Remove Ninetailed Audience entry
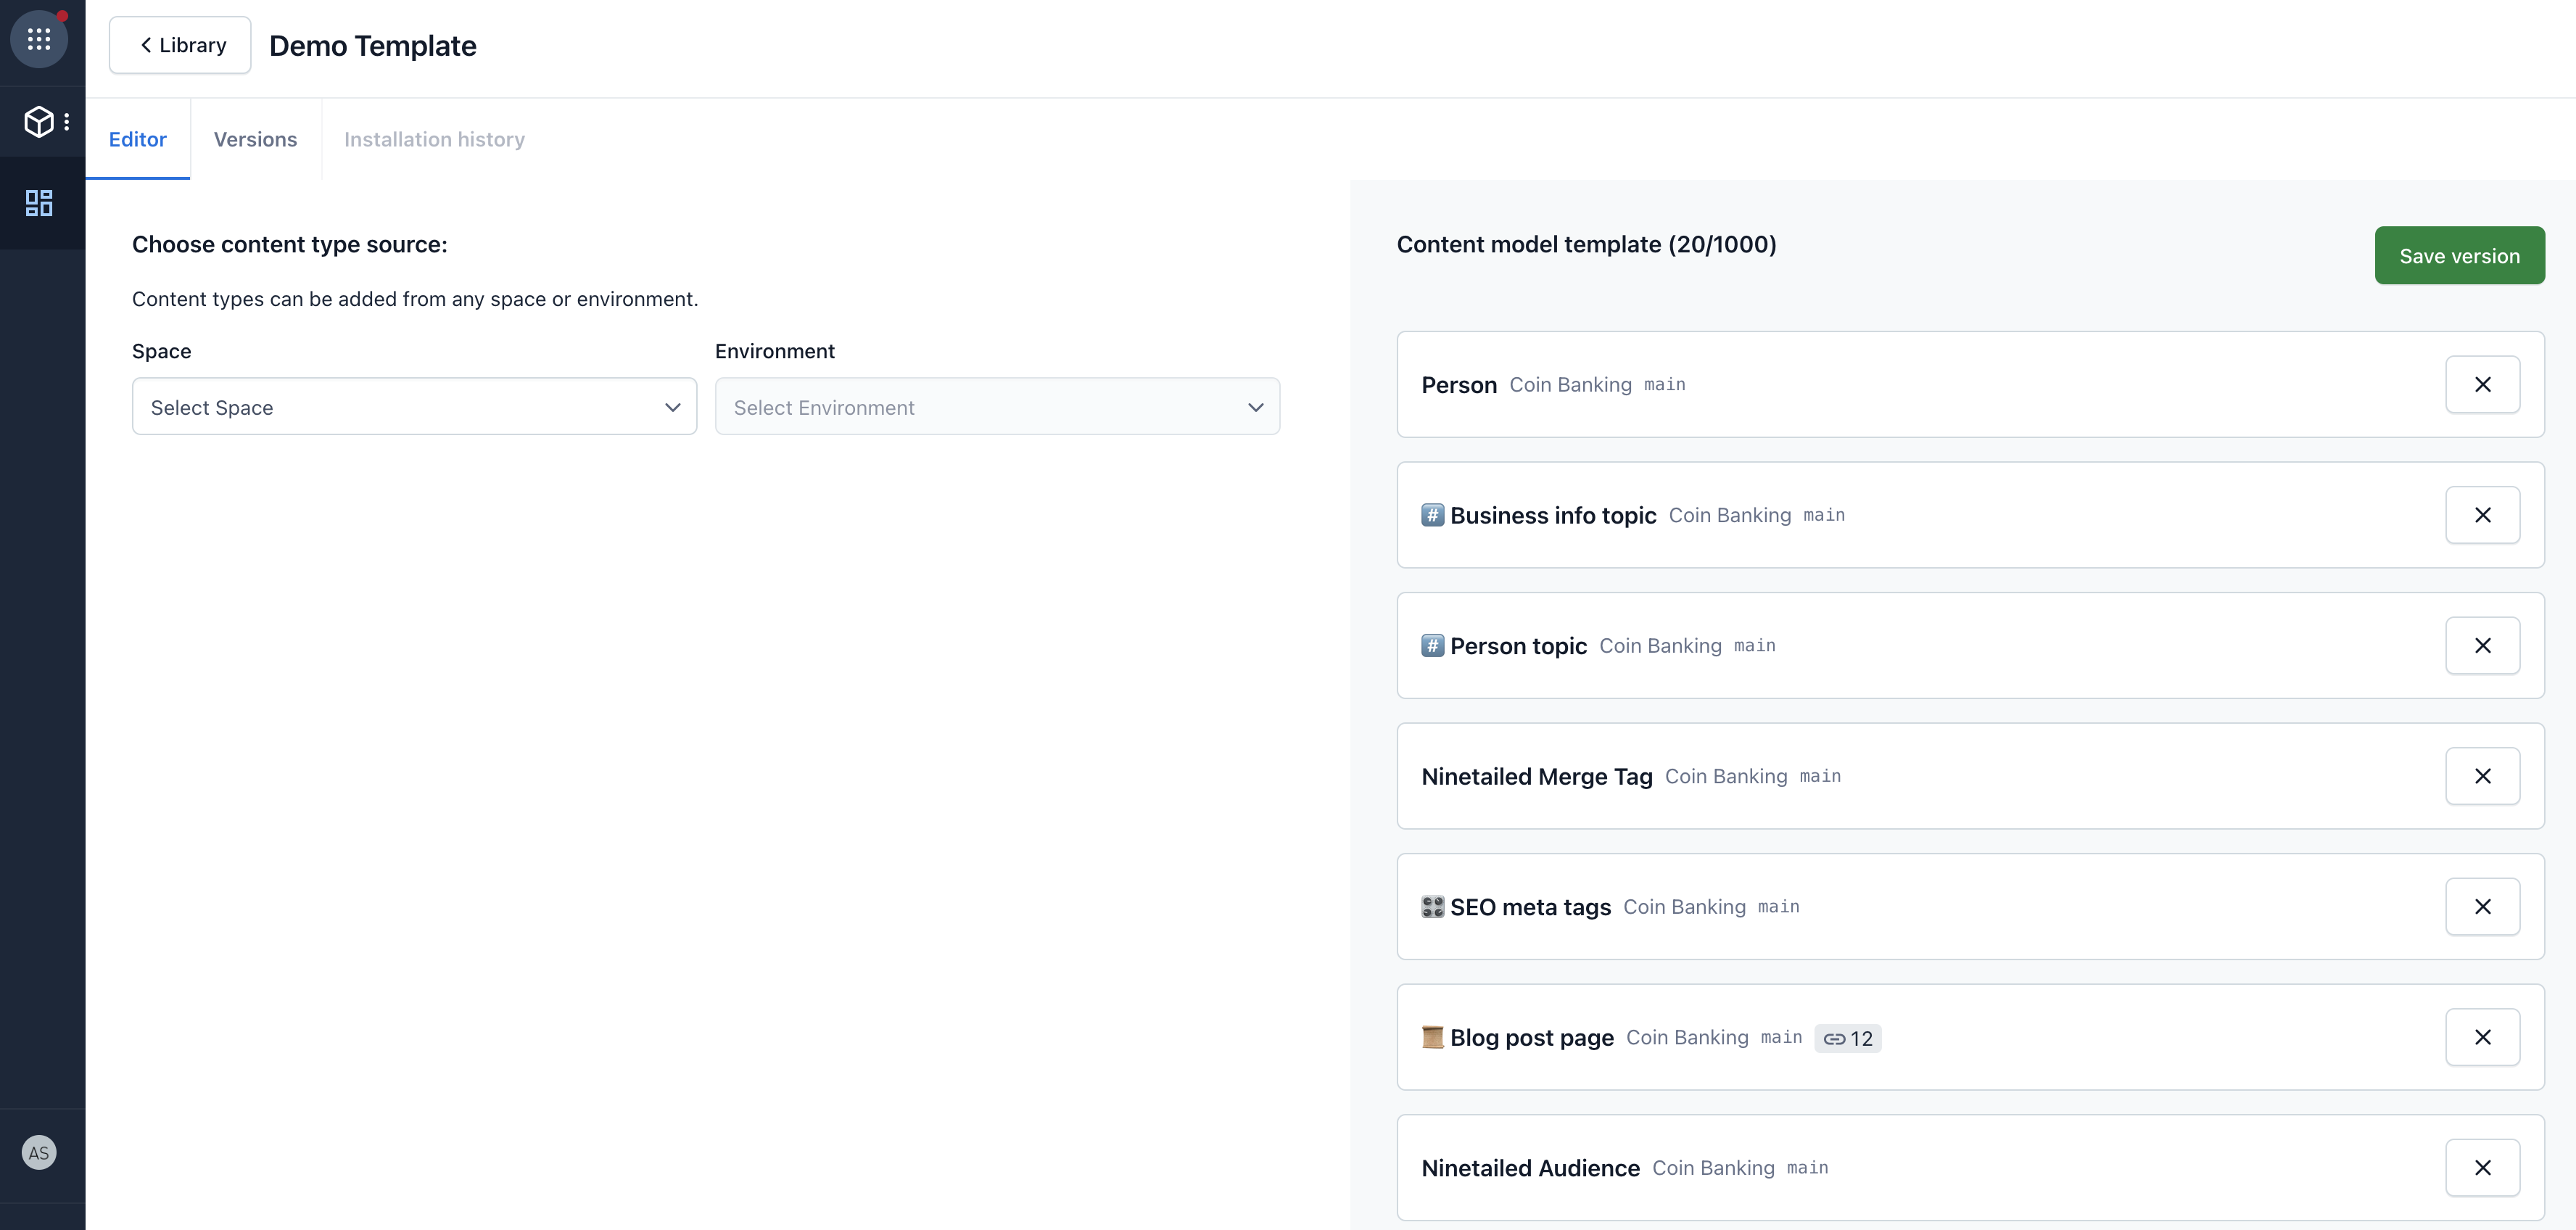This screenshot has width=2576, height=1230. click(2482, 1167)
